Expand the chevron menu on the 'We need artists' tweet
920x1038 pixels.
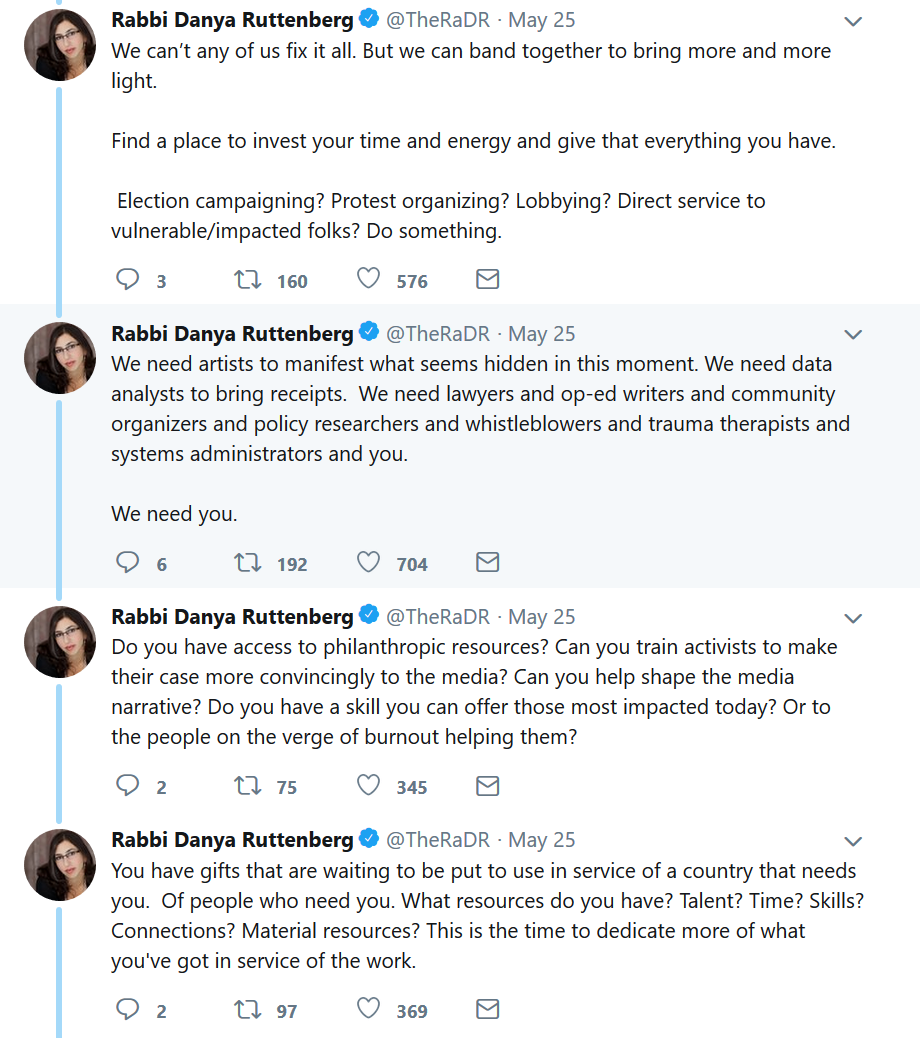coord(853,334)
